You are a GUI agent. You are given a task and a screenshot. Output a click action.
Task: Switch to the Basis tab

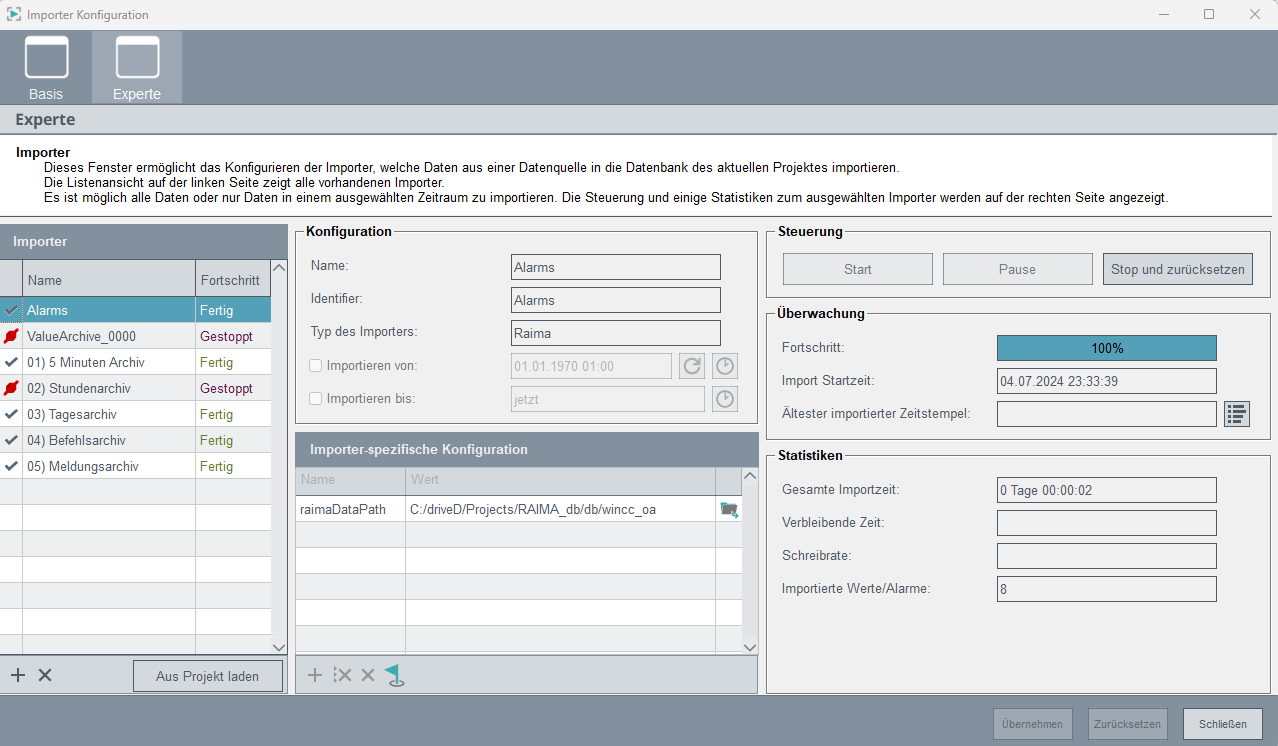pyautogui.click(x=46, y=67)
